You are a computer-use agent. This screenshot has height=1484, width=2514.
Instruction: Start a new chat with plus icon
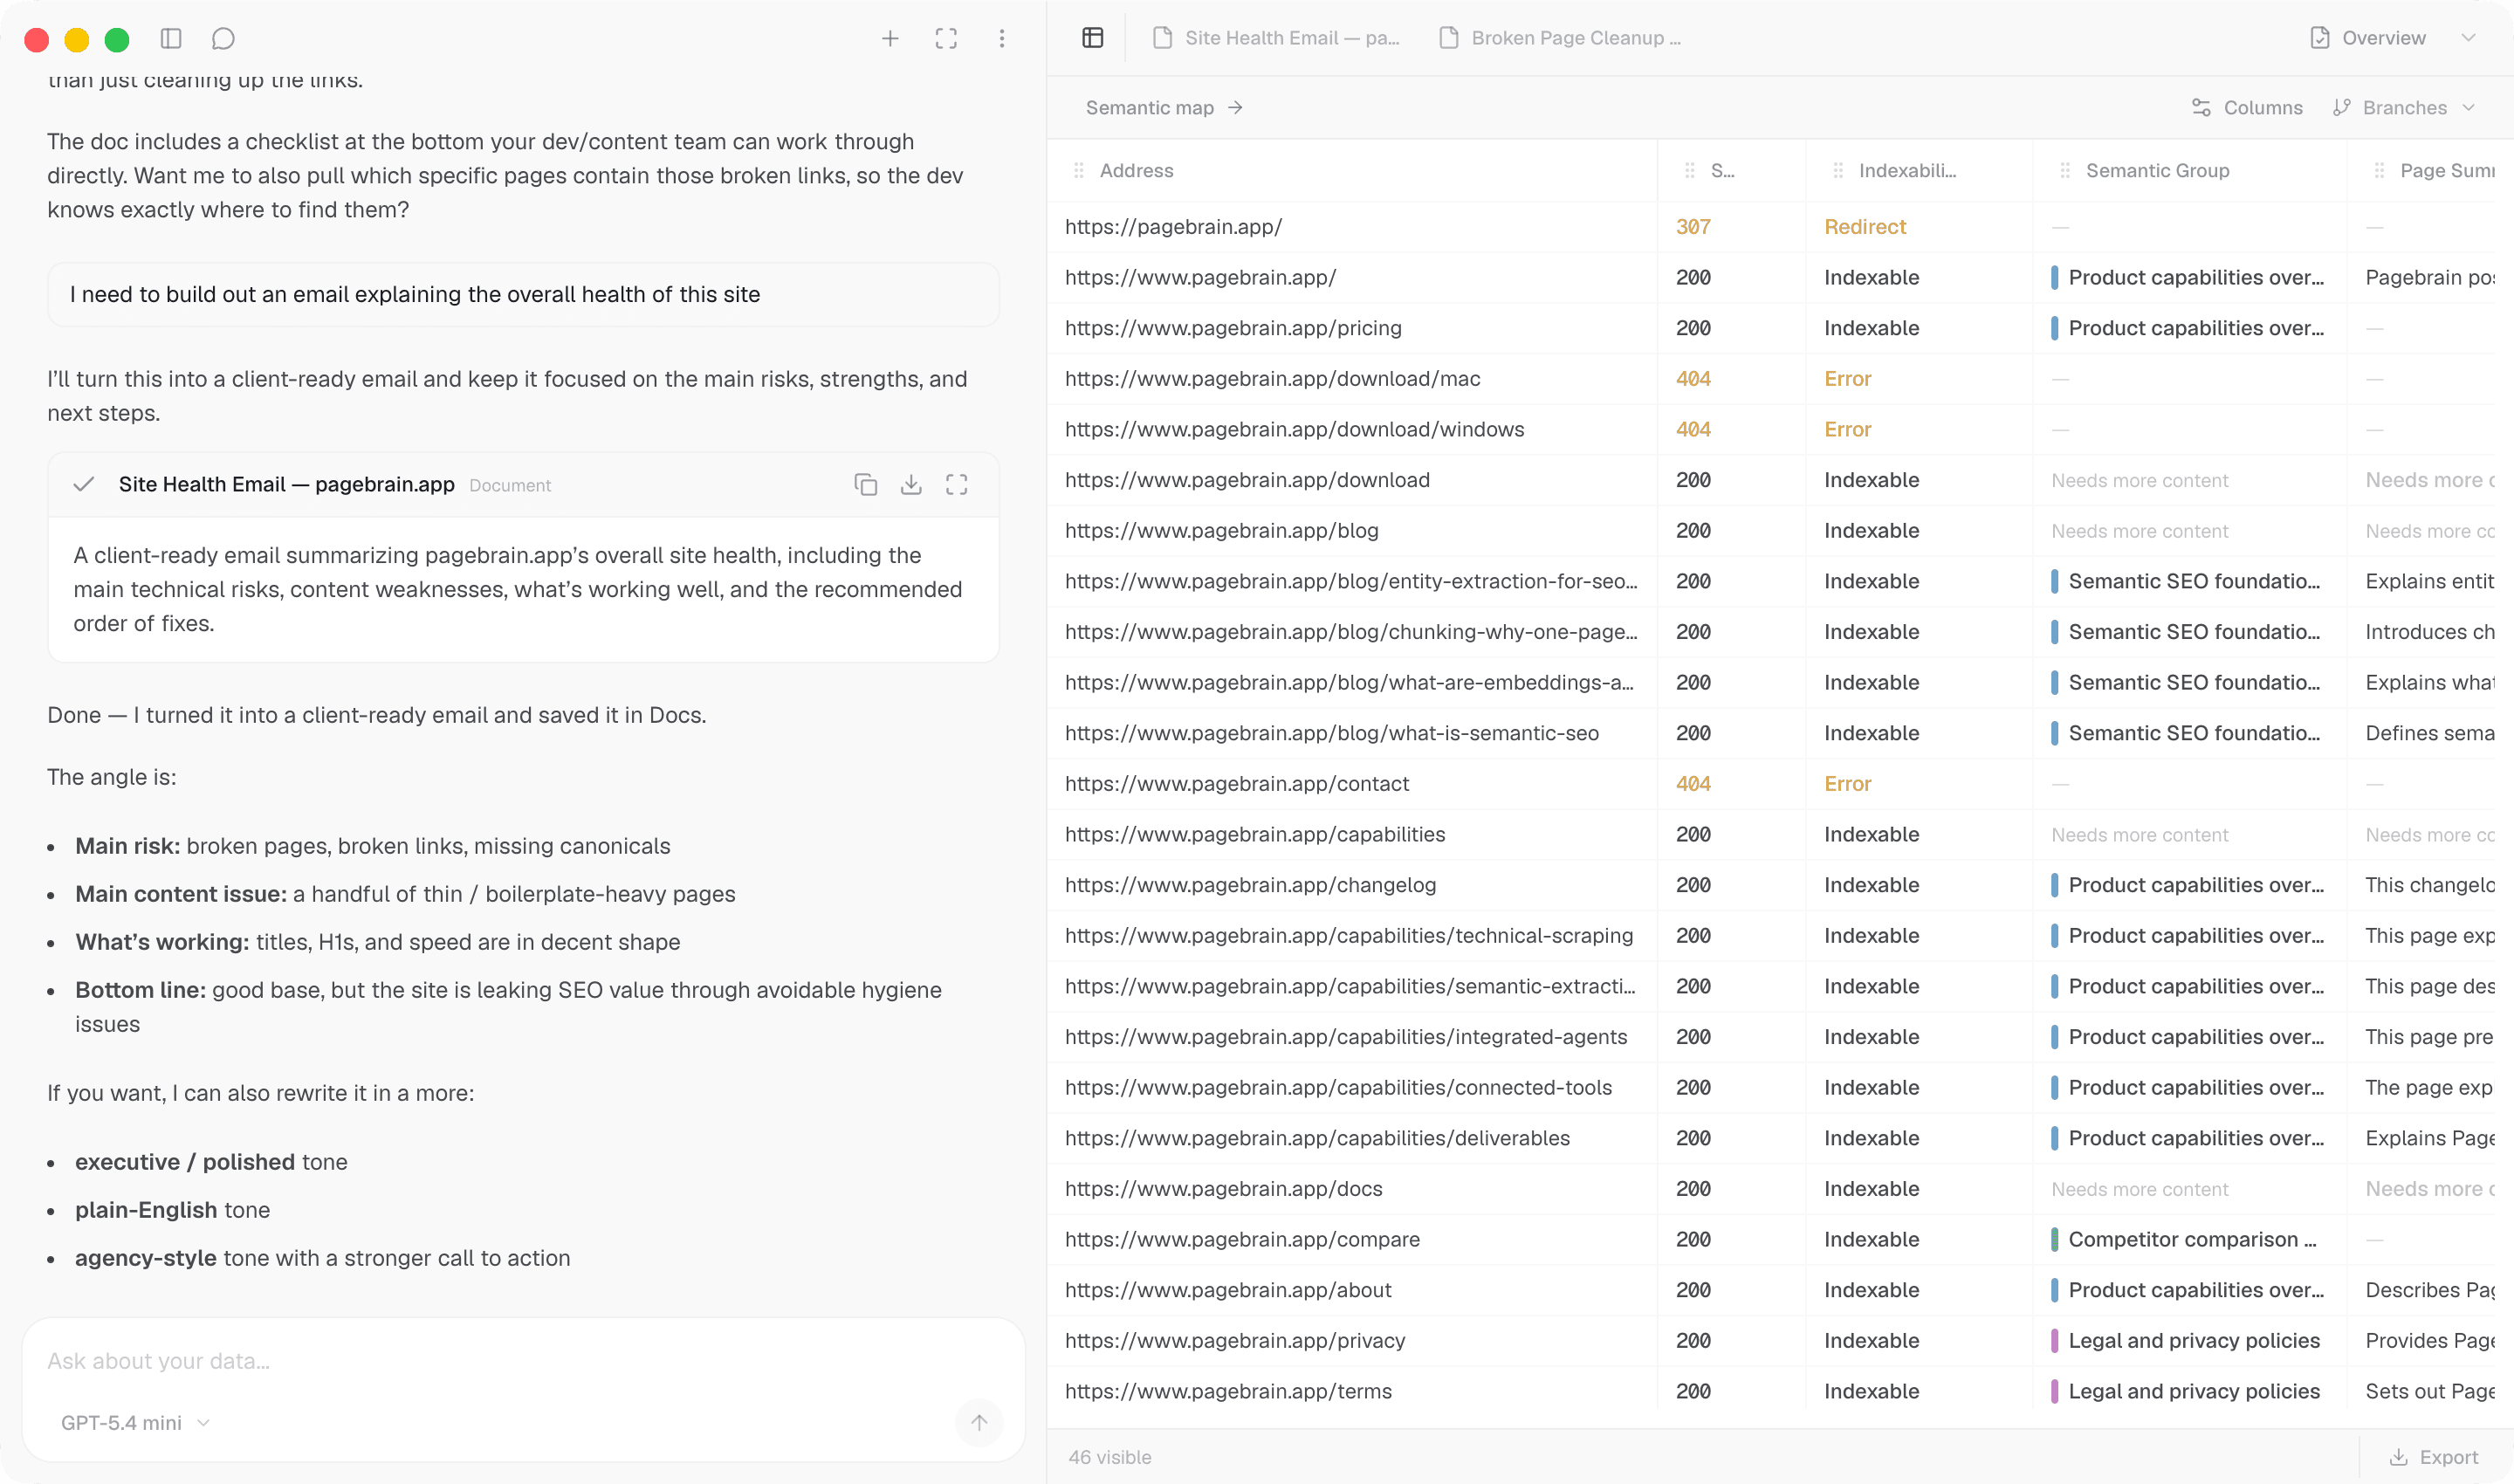(890, 39)
